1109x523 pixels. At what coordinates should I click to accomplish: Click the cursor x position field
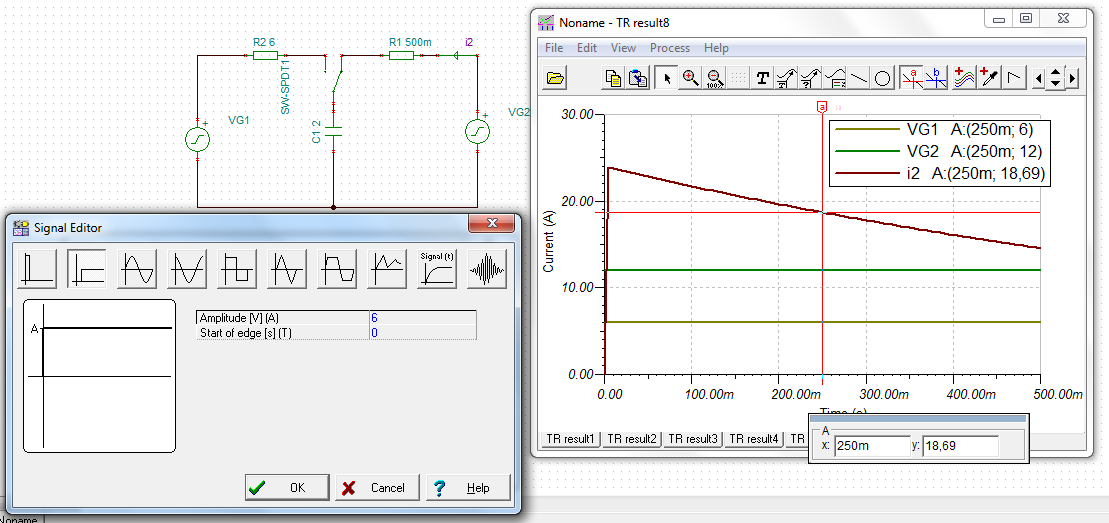point(871,445)
